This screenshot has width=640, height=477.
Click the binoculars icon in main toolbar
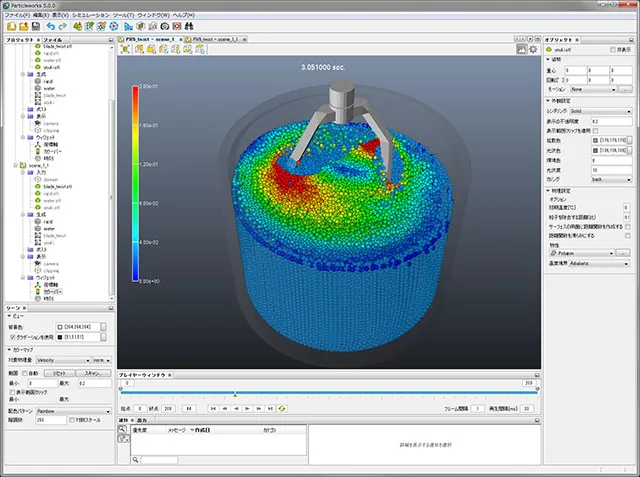(189, 26)
